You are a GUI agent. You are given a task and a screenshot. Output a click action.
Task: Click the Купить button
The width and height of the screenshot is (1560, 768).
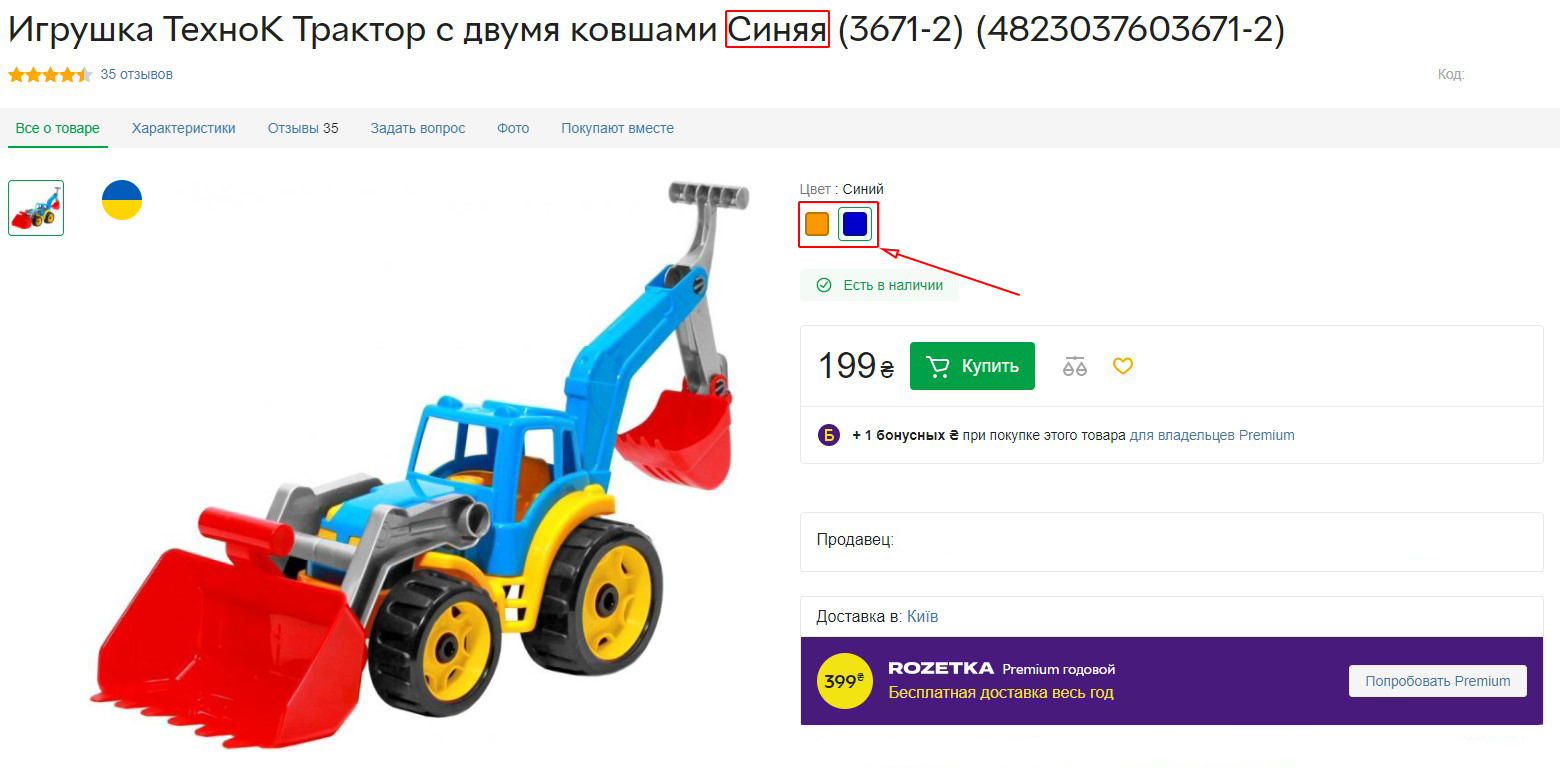click(972, 366)
